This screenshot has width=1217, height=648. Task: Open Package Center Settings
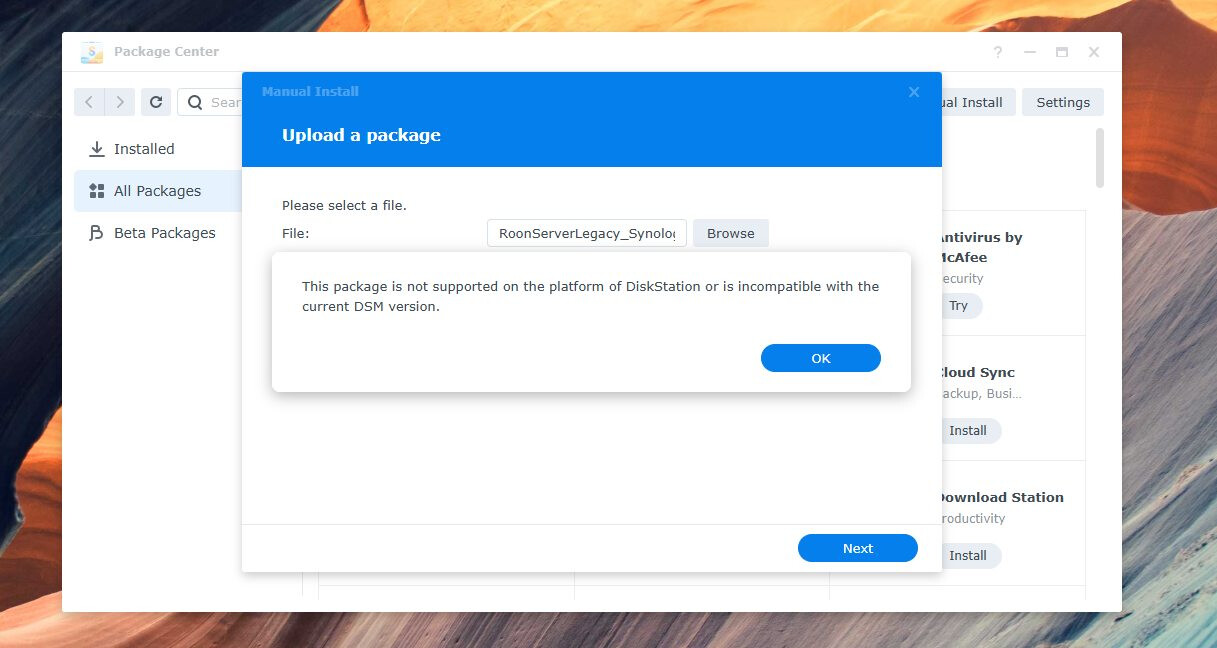coord(1062,101)
